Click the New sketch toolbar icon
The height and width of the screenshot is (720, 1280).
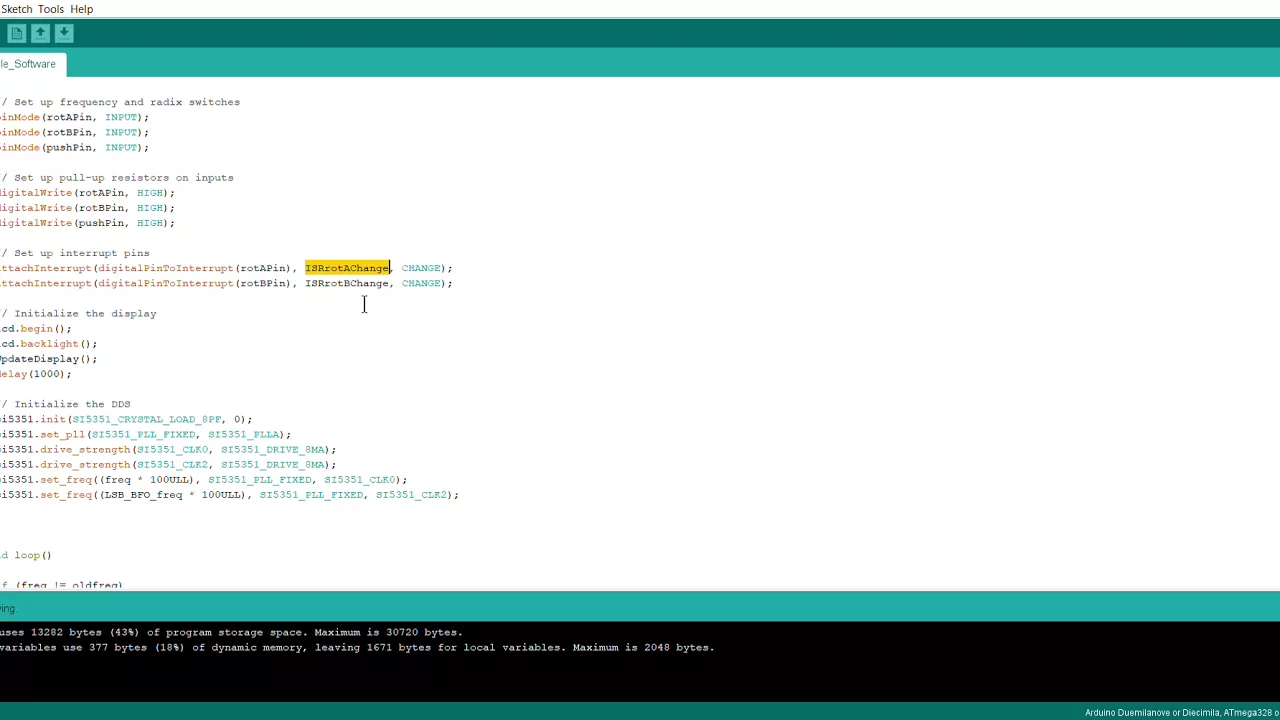(x=17, y=33)
